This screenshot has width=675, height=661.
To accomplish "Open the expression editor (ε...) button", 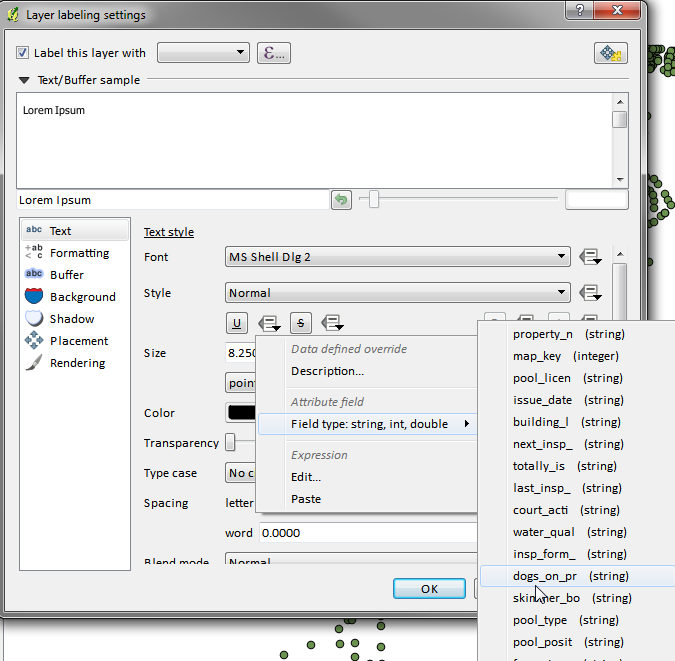I will 273,53.
